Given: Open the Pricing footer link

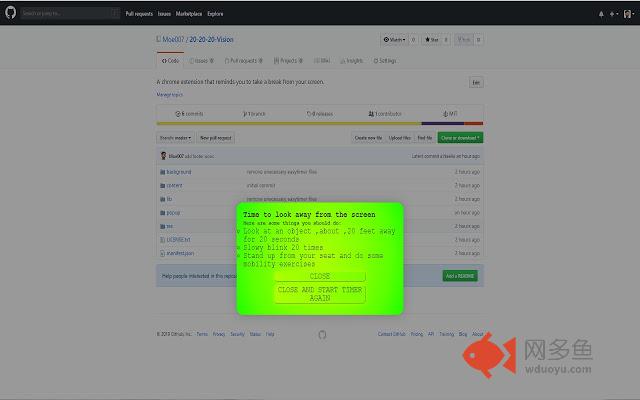Looking at the screenshot, I should point(416,334).
